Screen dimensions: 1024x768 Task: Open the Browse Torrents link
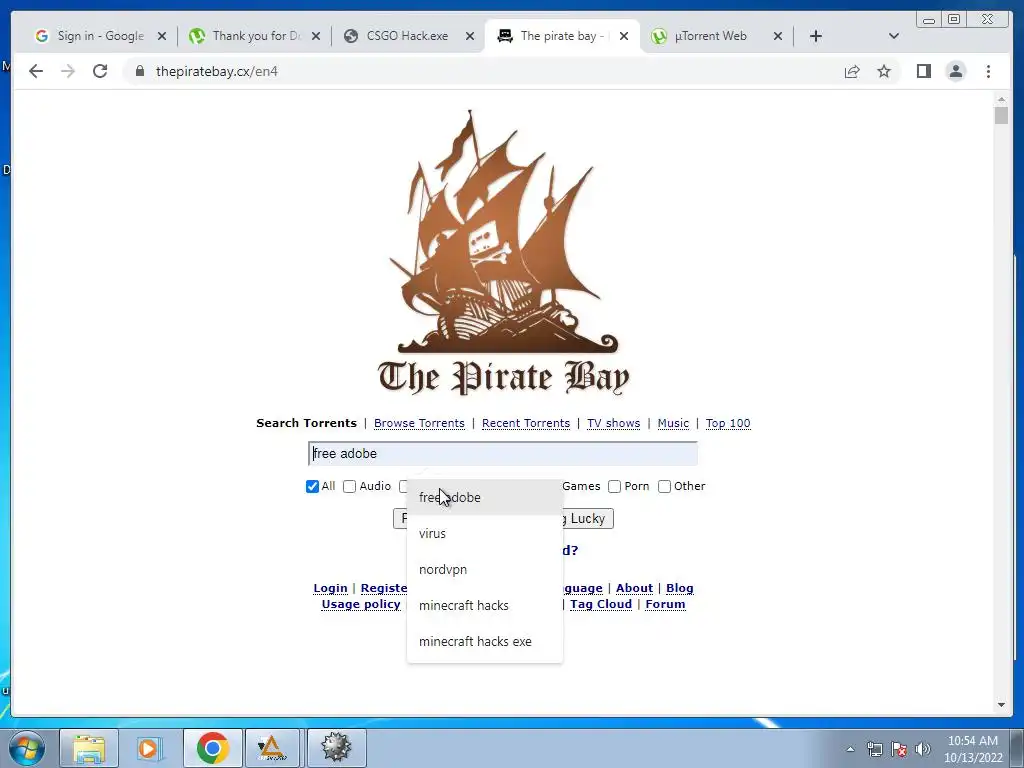click(419, 423)
